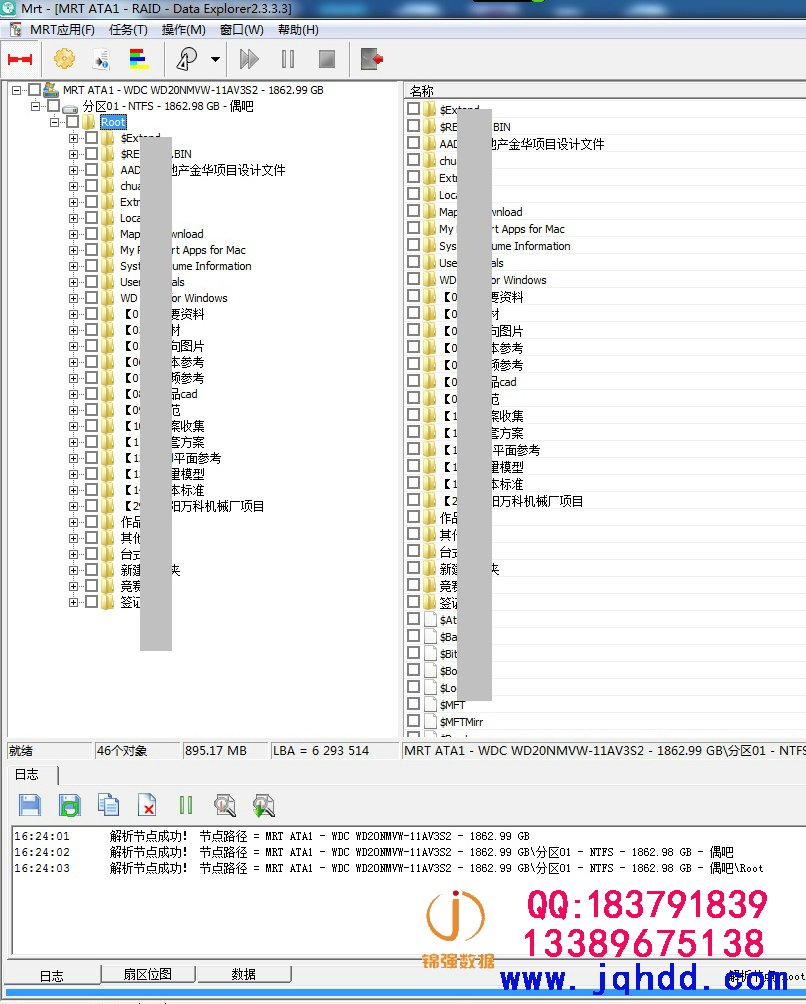
Task: Expand tree folder ending 万科机械厂项目
Action: coord(74,506)
